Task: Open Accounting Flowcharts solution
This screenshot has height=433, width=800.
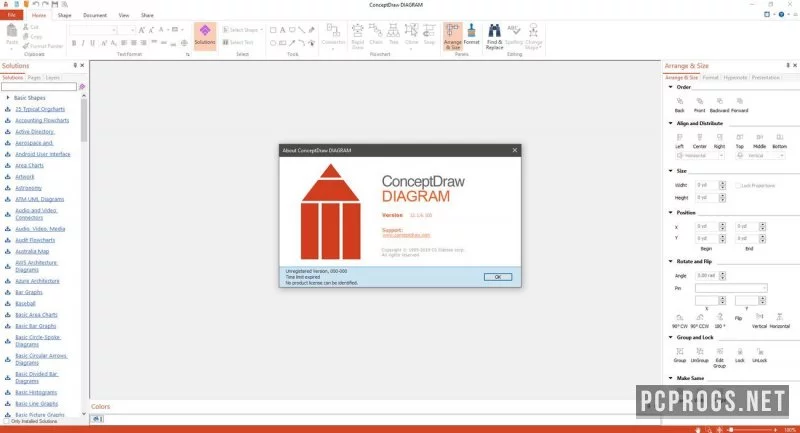Action: [42, 120]
